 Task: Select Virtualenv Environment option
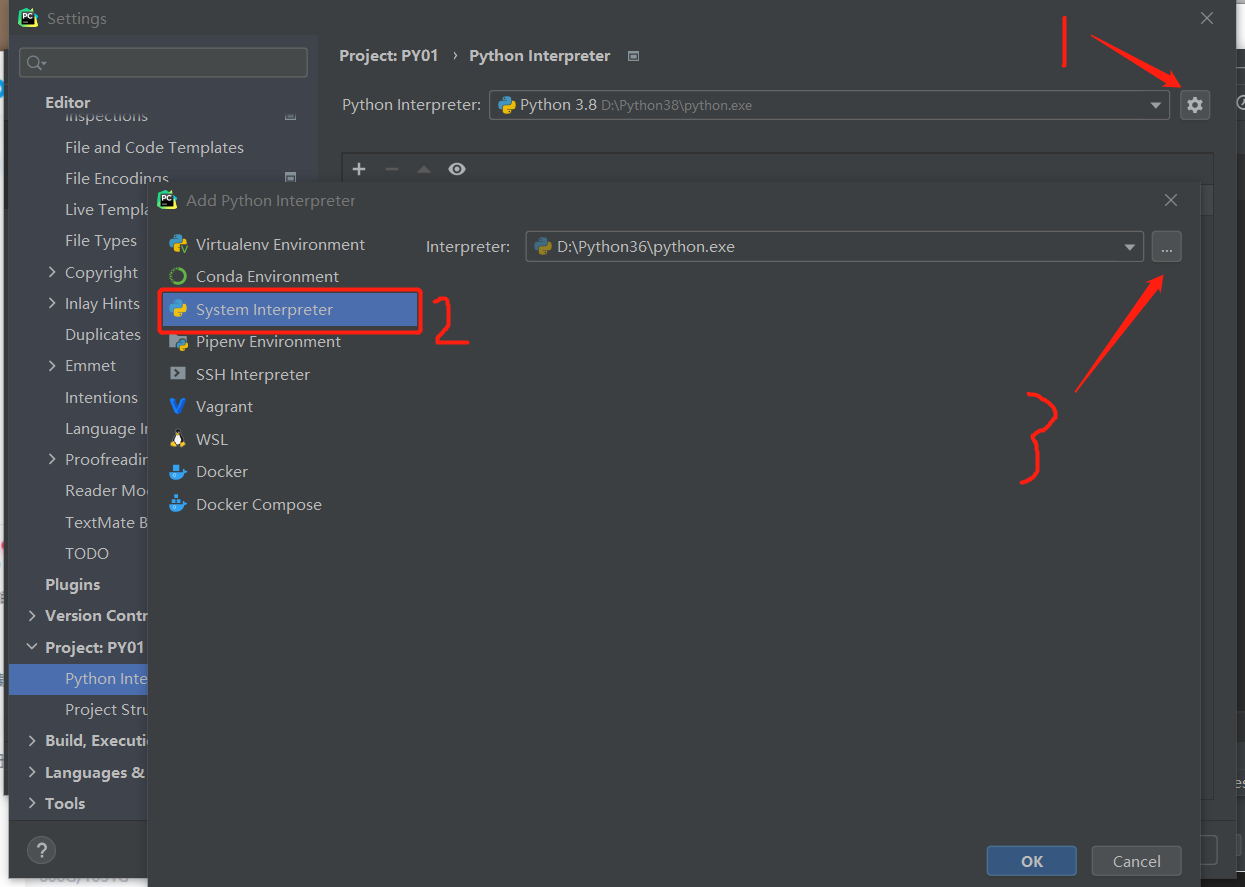(280, 244)
